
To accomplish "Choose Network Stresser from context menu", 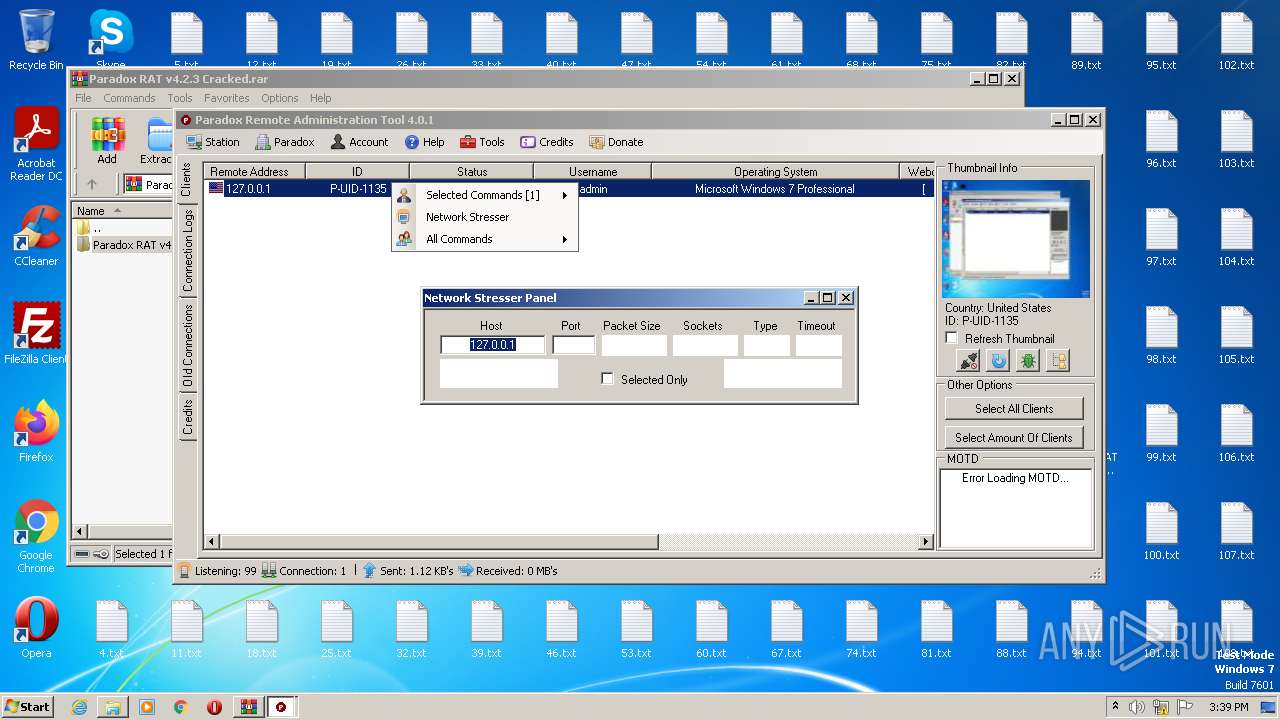I will pyautogui.click(x=484, y=217).
